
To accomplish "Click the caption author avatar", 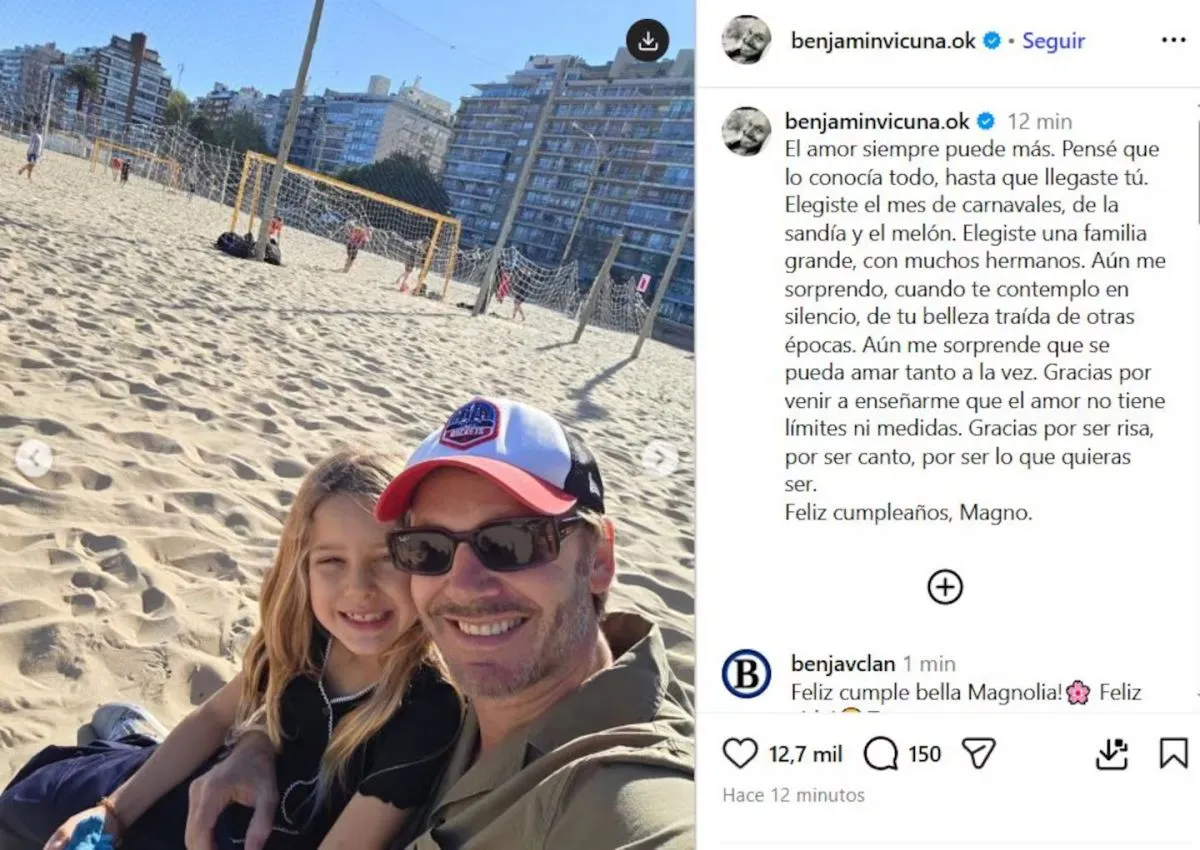I will 747,131.
